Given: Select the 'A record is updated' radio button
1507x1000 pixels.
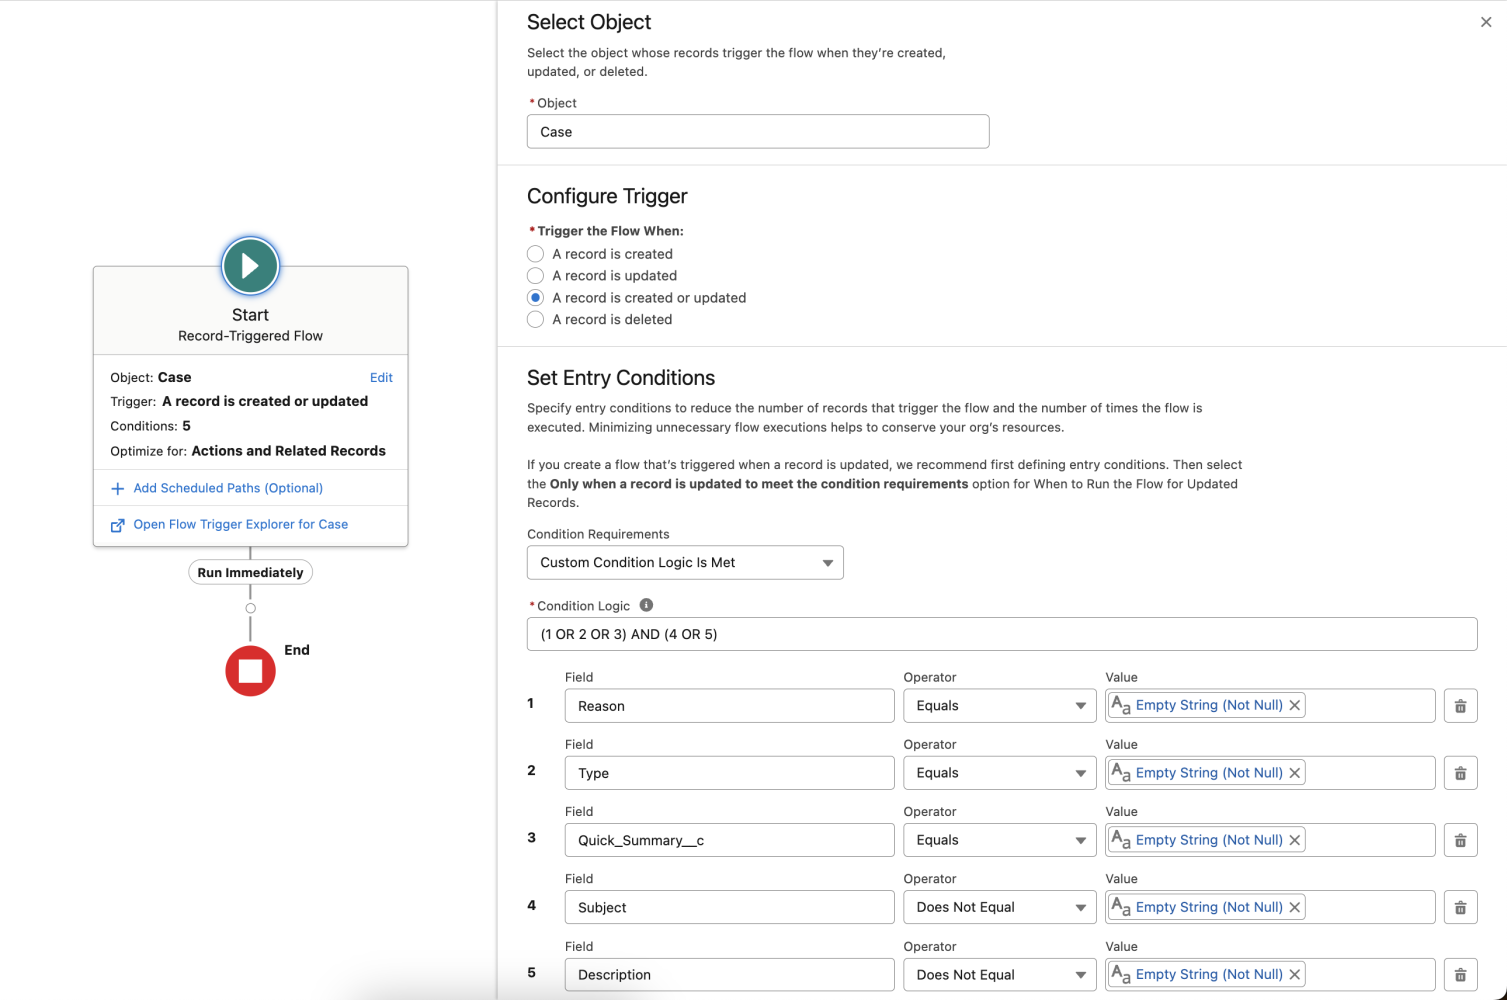Looking at the screenshot, I should coord(535,275).
